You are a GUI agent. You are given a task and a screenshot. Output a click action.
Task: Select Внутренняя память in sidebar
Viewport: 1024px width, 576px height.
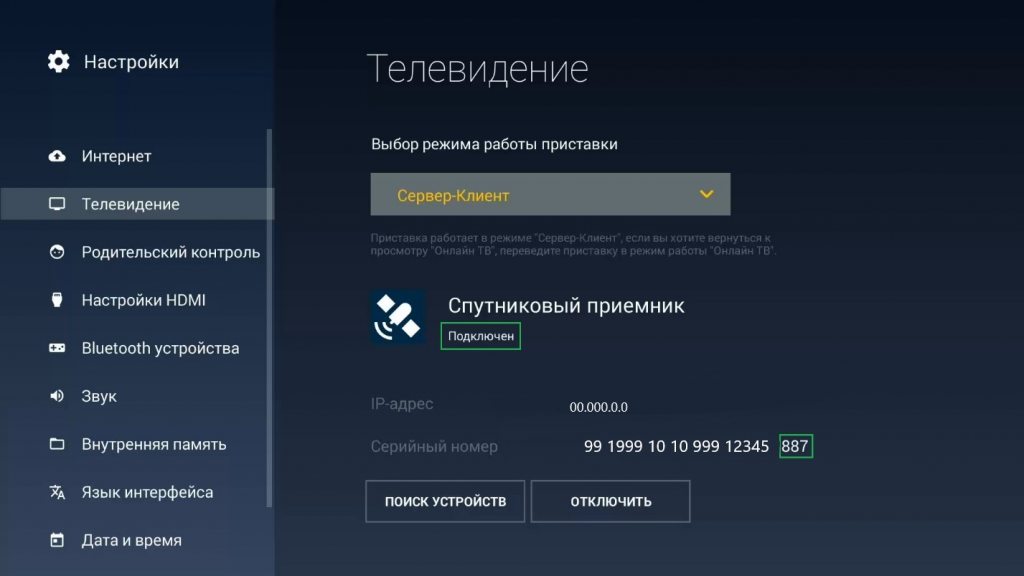click(x=137, y=444)
